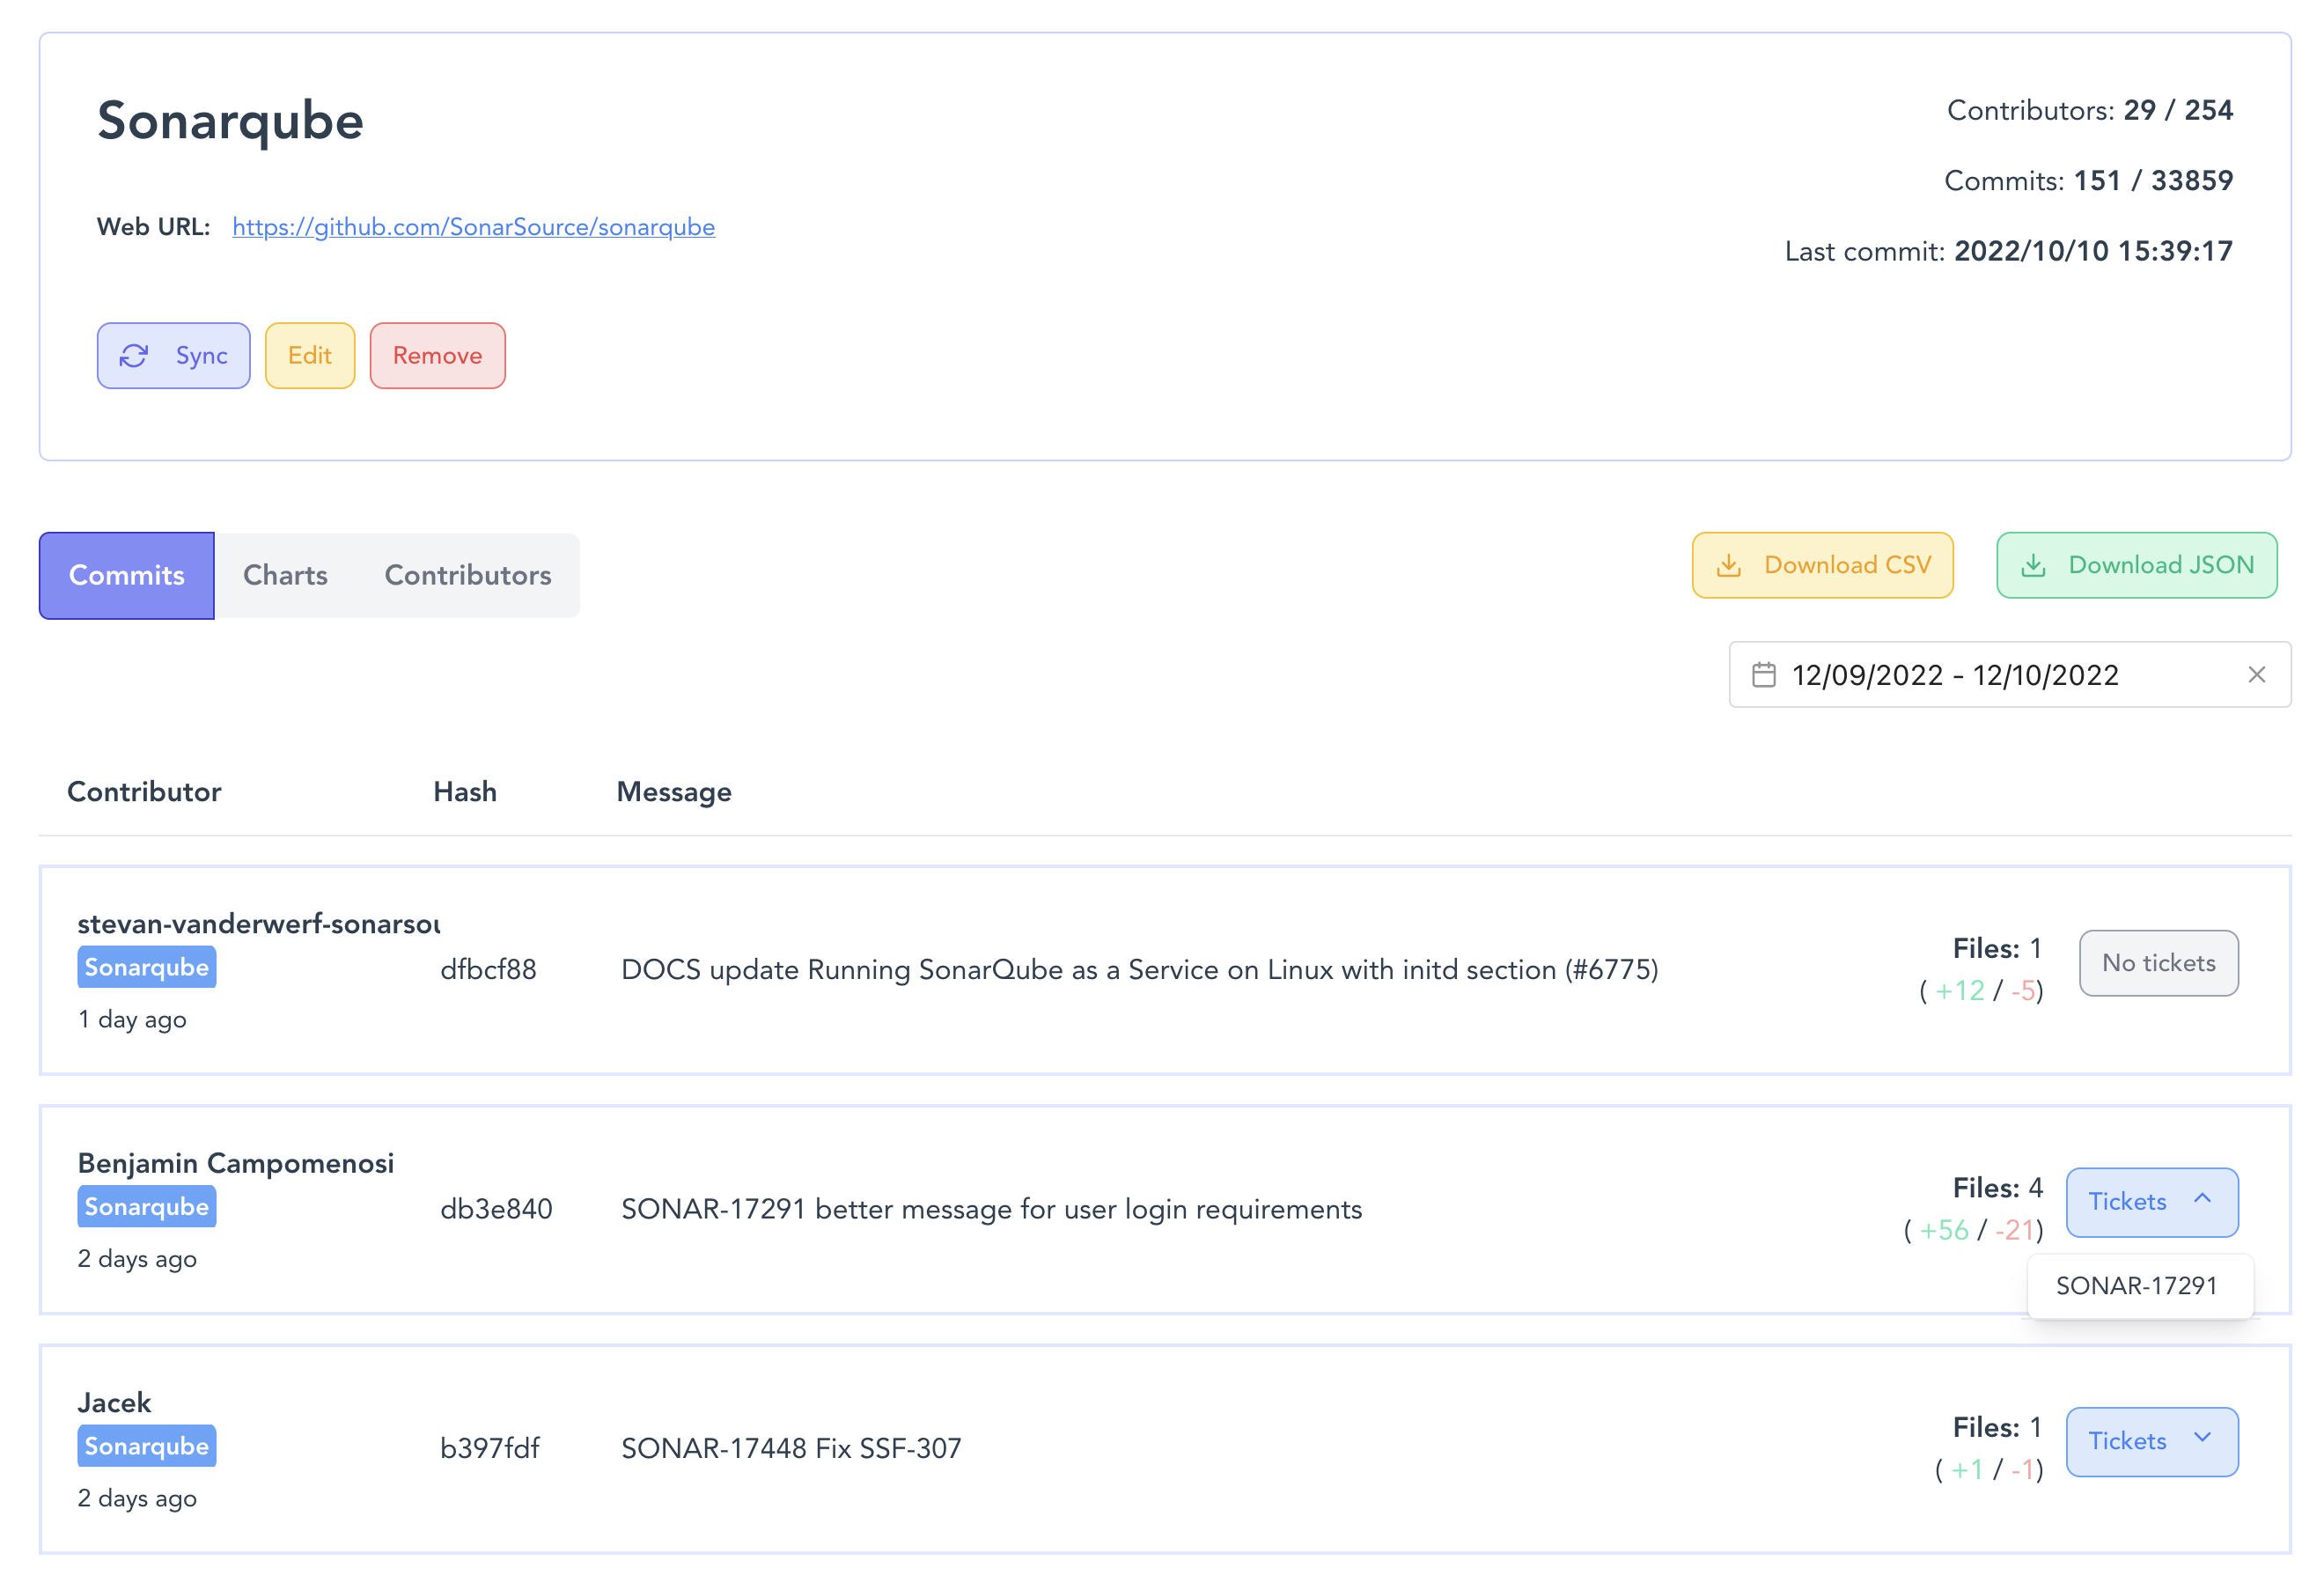The image size is (2324, 1583).
Task: Expand Tickets dropdown for commit b397fdf
Action: [x=2152, y=1441]
